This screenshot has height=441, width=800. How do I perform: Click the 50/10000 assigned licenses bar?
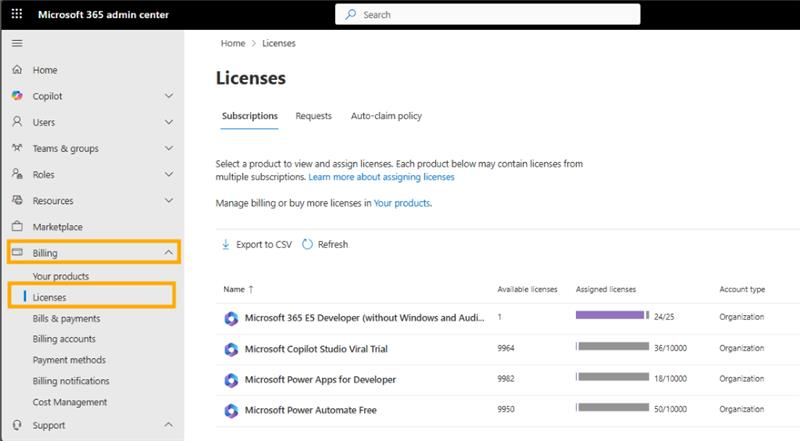click(x=612, y=408)
